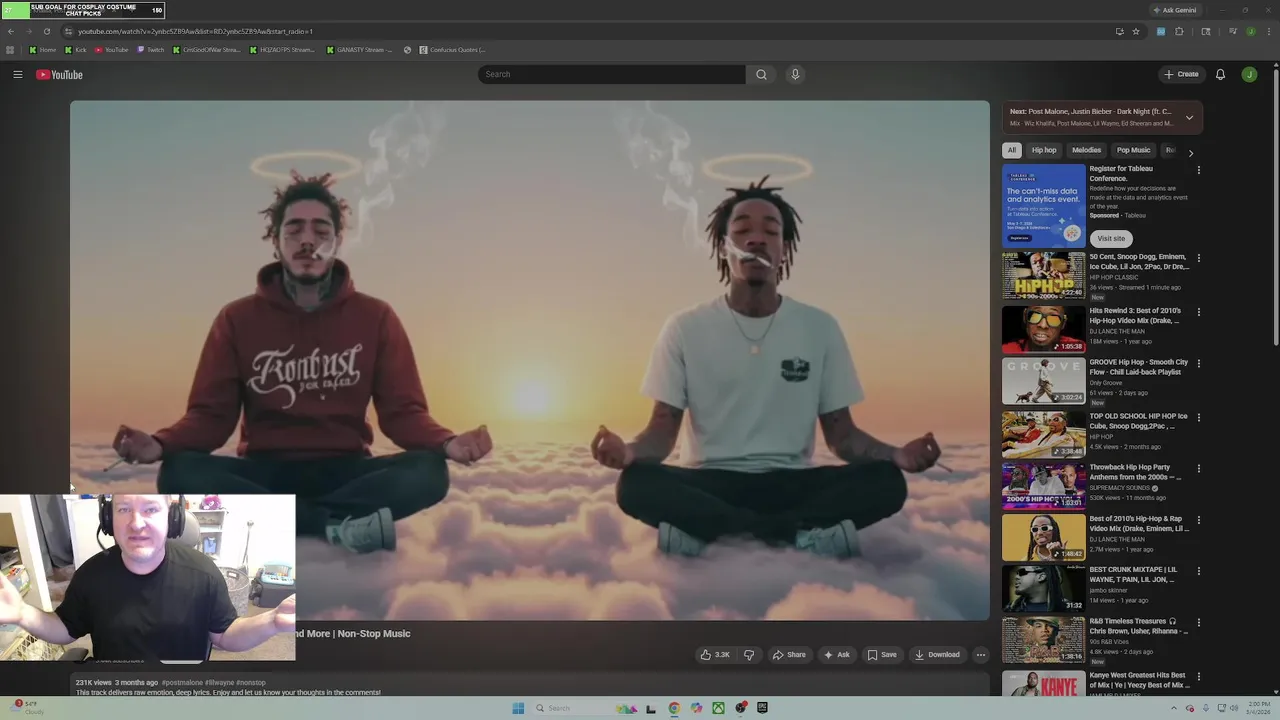The height and width of the screenshot is (720, 1280).
Task: Open the Confucius Quotes bookmark
Action: pyautogui.click(x=453, y=50)
